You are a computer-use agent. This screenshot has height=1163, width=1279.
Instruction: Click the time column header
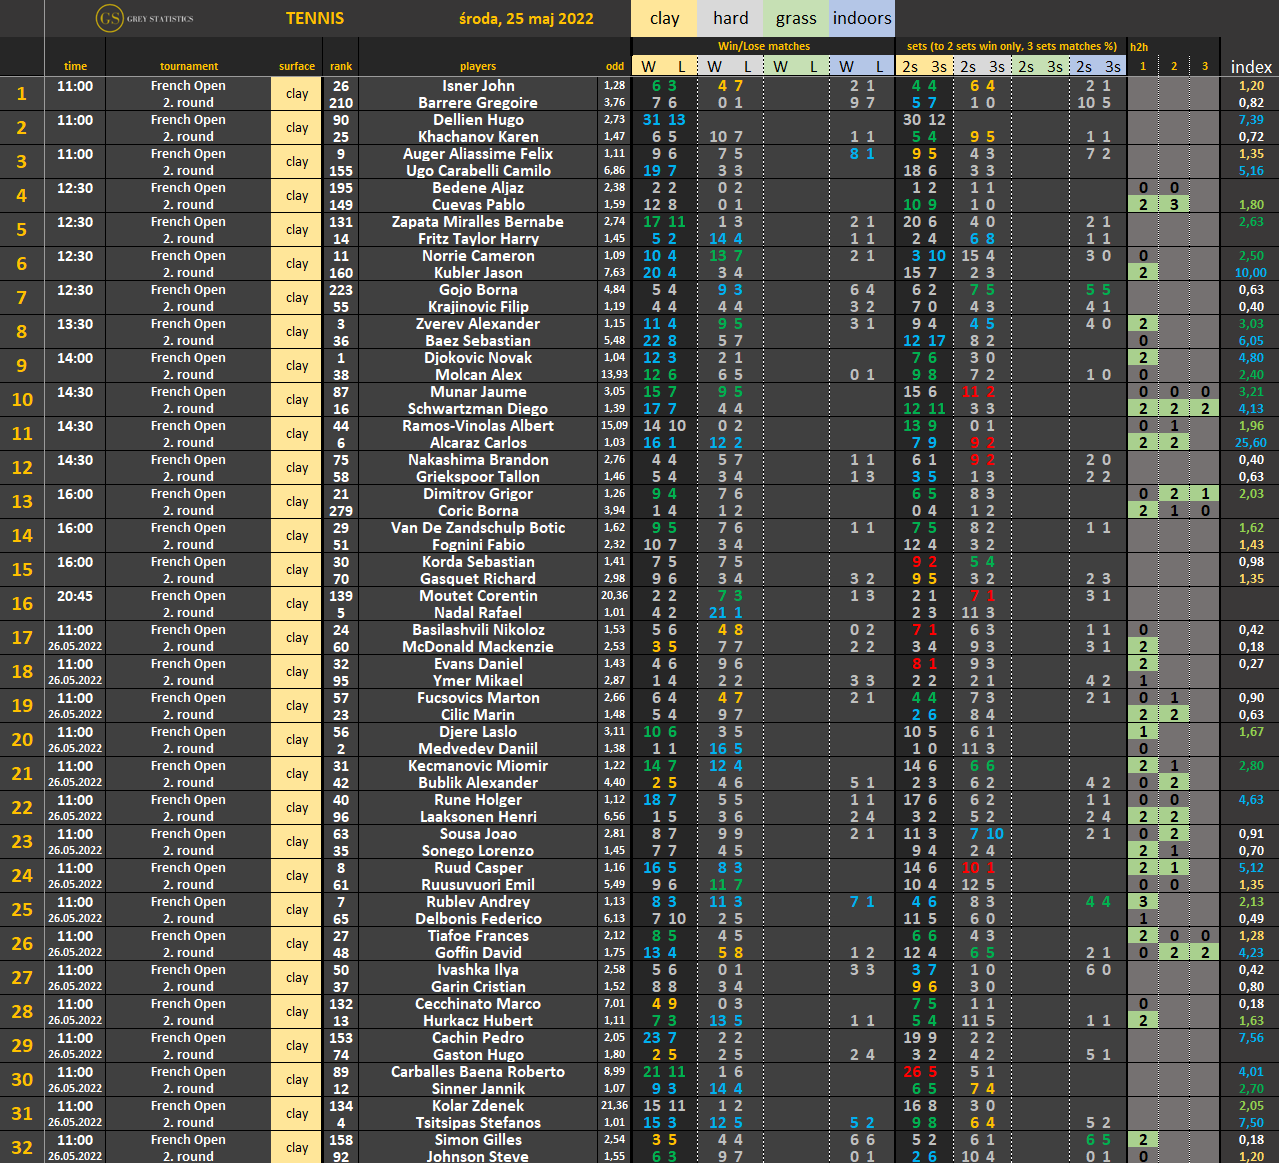coord(75,66)
